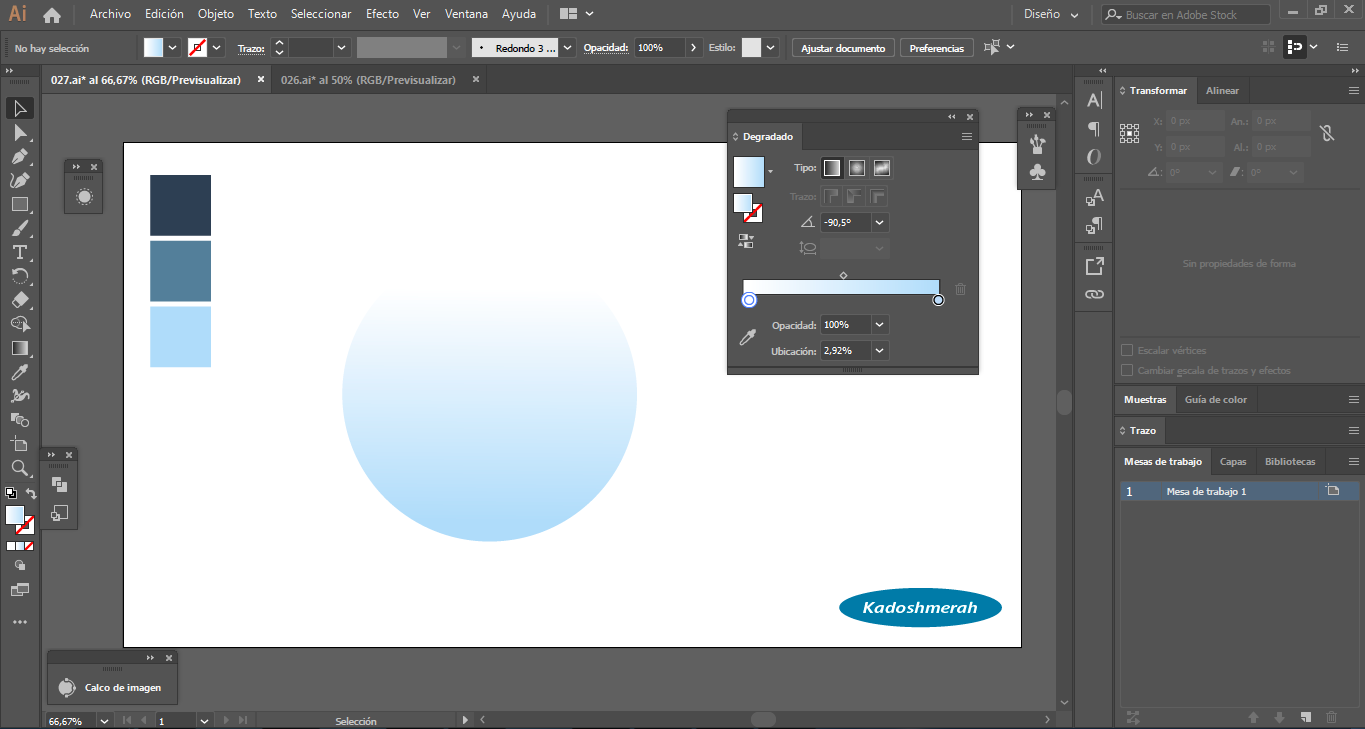The image size is (1365, 729).
Task: Pick color with Degradado panel eyedropper
Action: [x=746, y=338]
